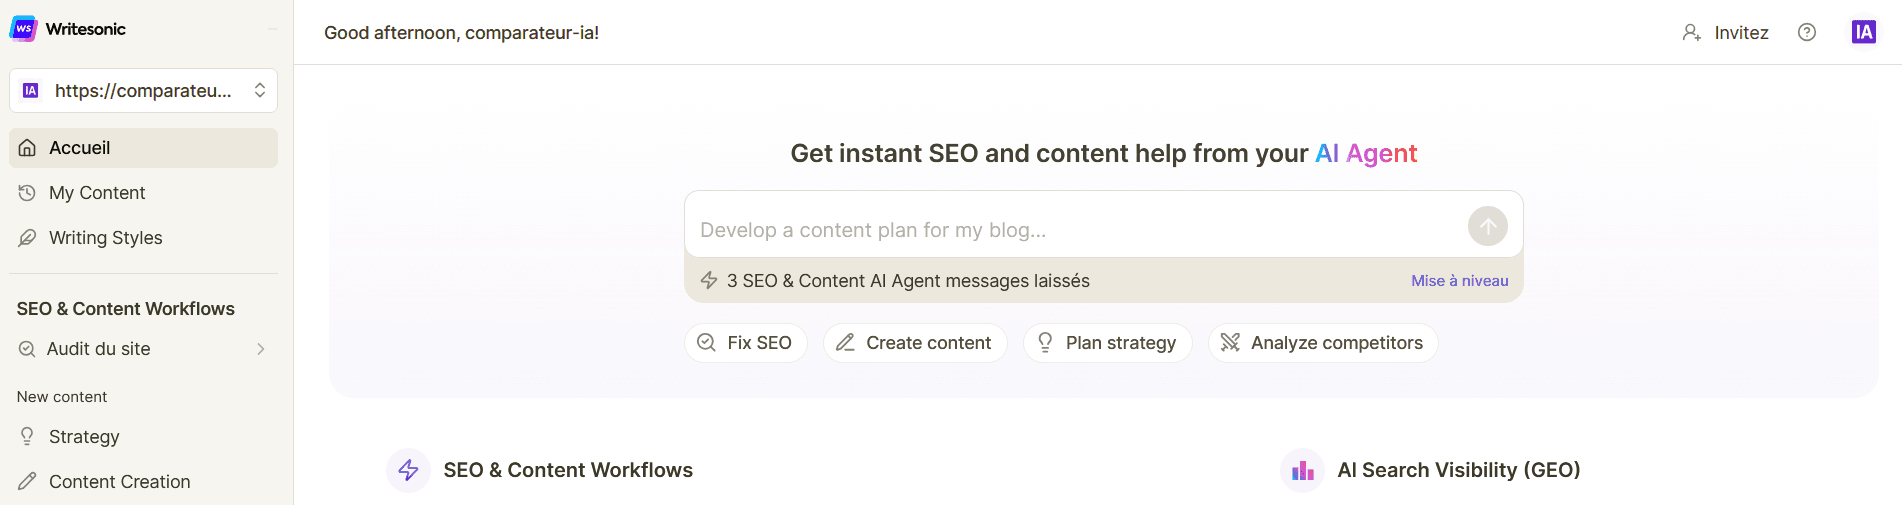Click the Fix SEO chip

(x=746, y=343)
